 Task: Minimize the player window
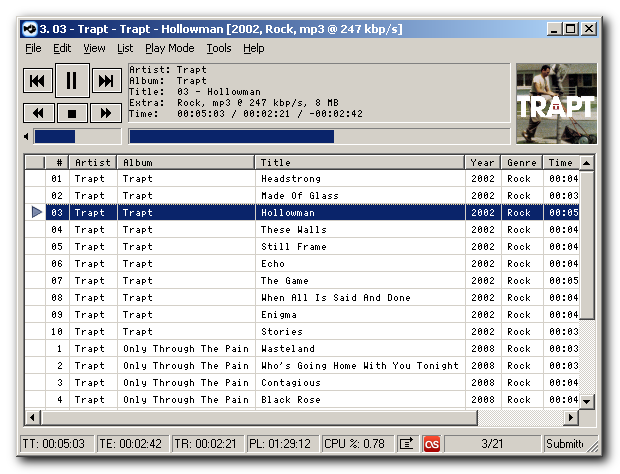coord(554,29)
